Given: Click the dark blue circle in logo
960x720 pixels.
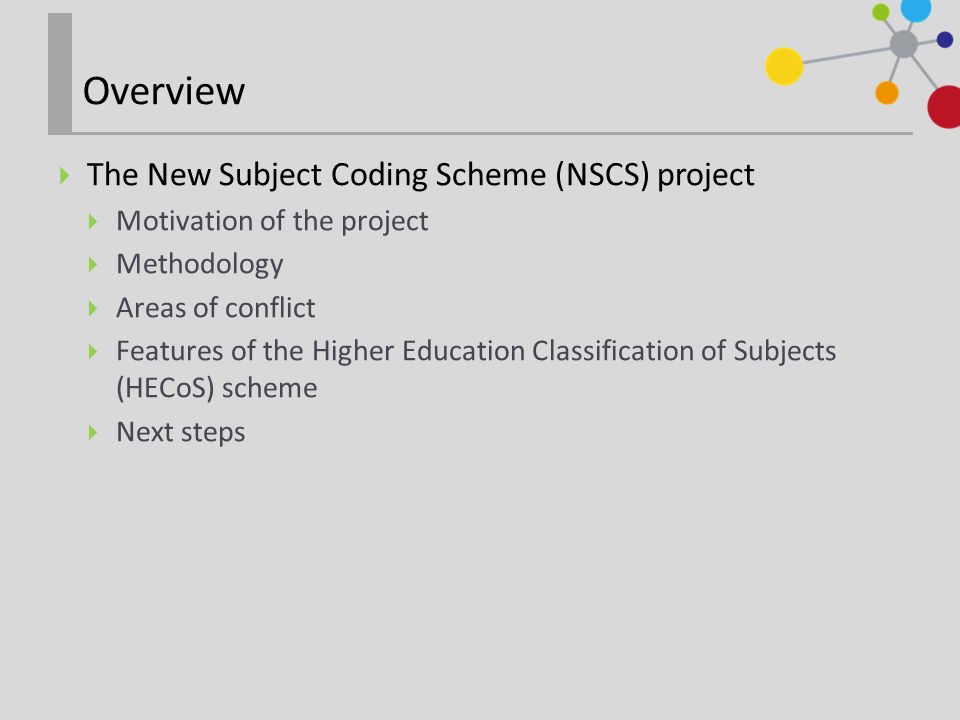Looking at the screenshot, I should [945, 40].
